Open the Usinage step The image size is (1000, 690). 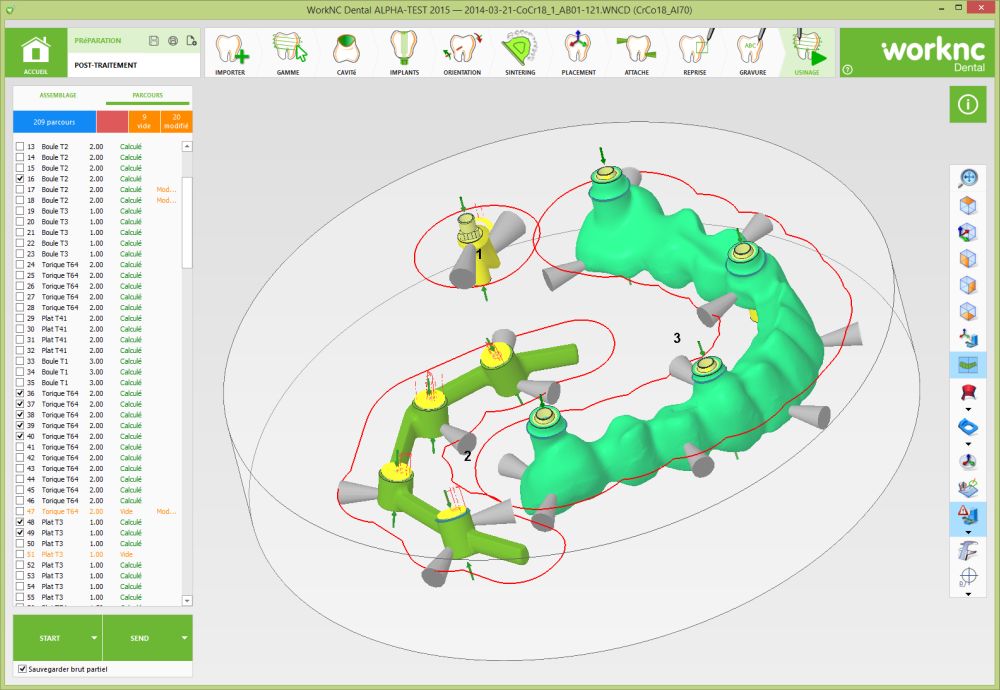[x=807, y=54]
